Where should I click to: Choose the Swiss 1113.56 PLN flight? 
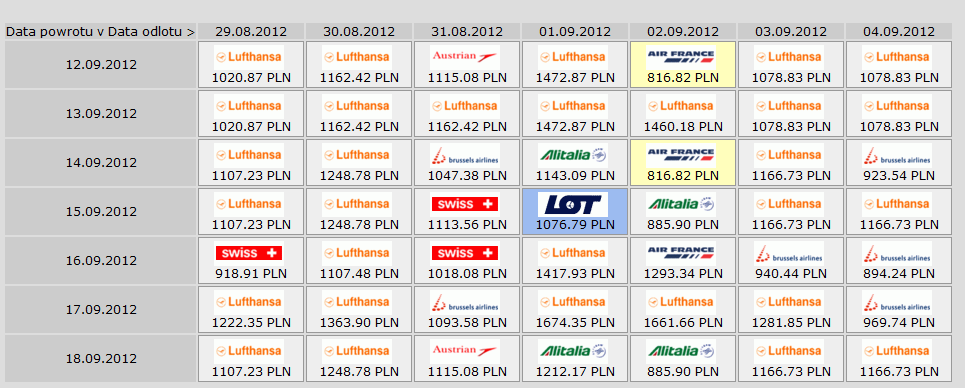(467, 211)
